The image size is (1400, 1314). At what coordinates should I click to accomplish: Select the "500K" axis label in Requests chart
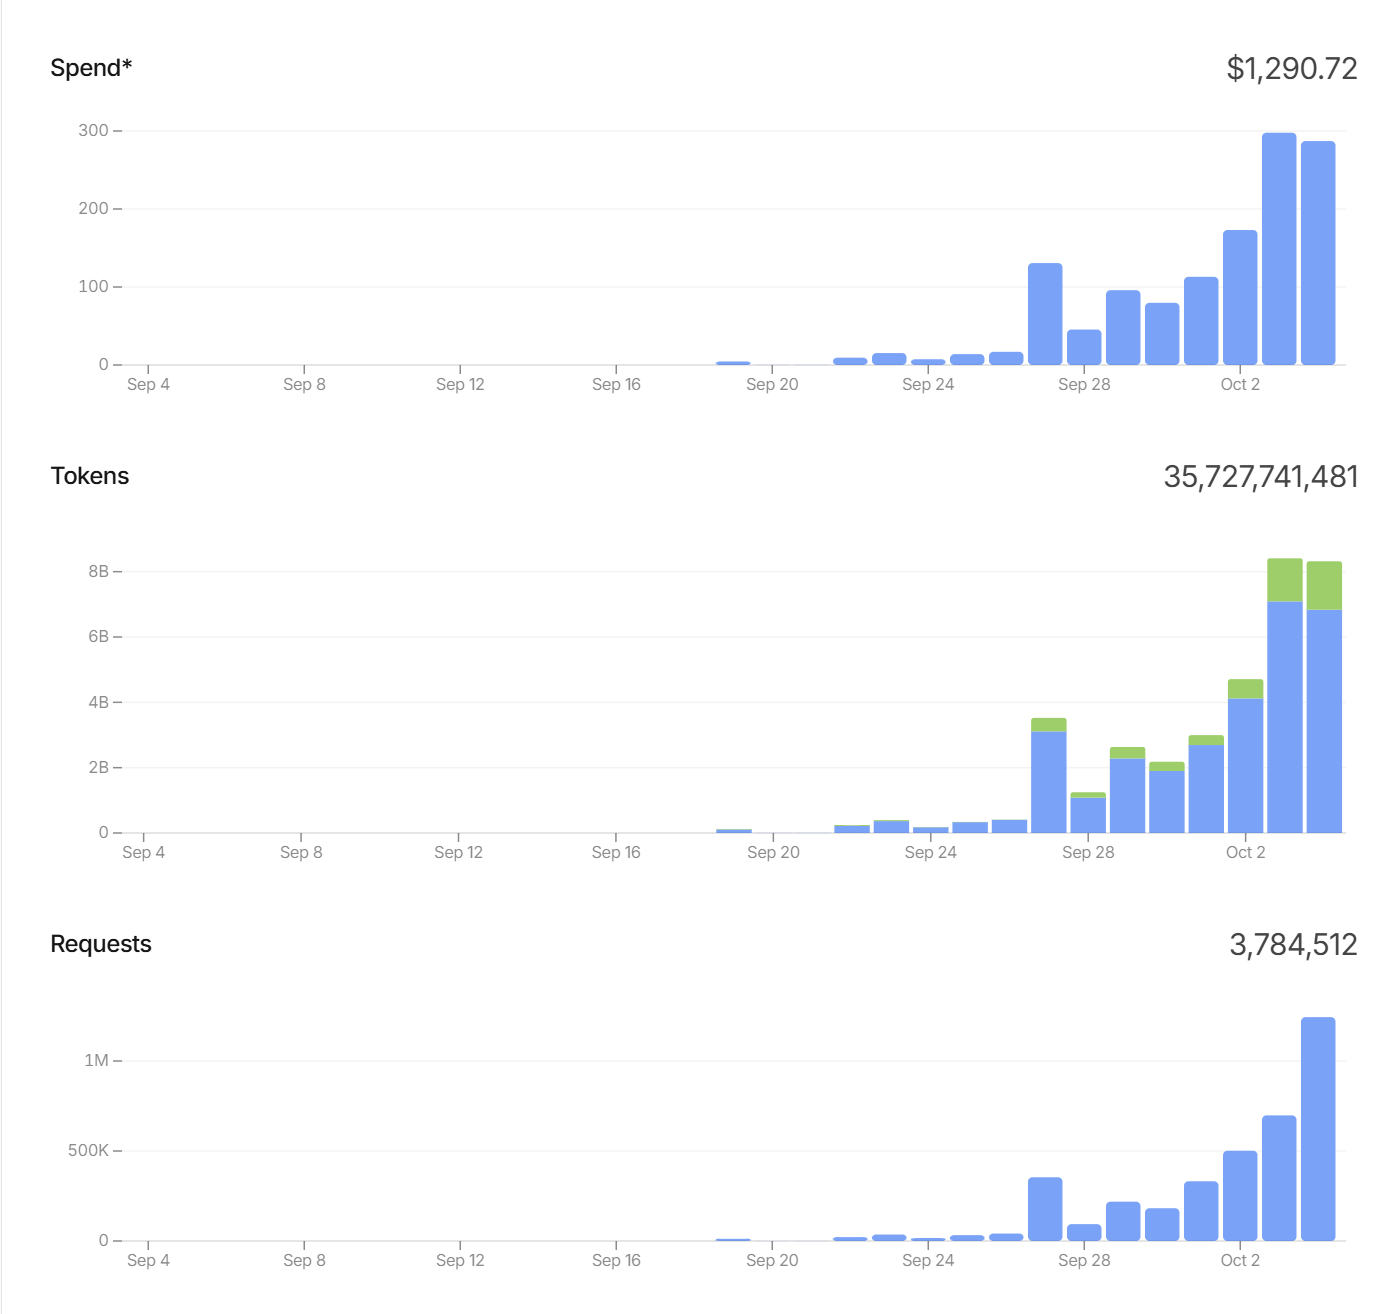88,1151
